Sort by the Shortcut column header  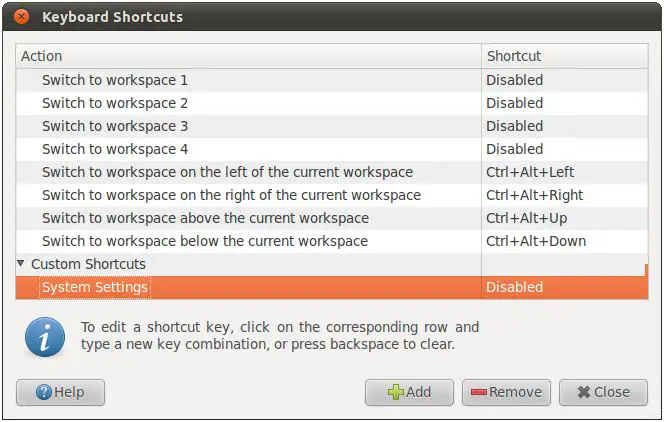coord(564,56)
